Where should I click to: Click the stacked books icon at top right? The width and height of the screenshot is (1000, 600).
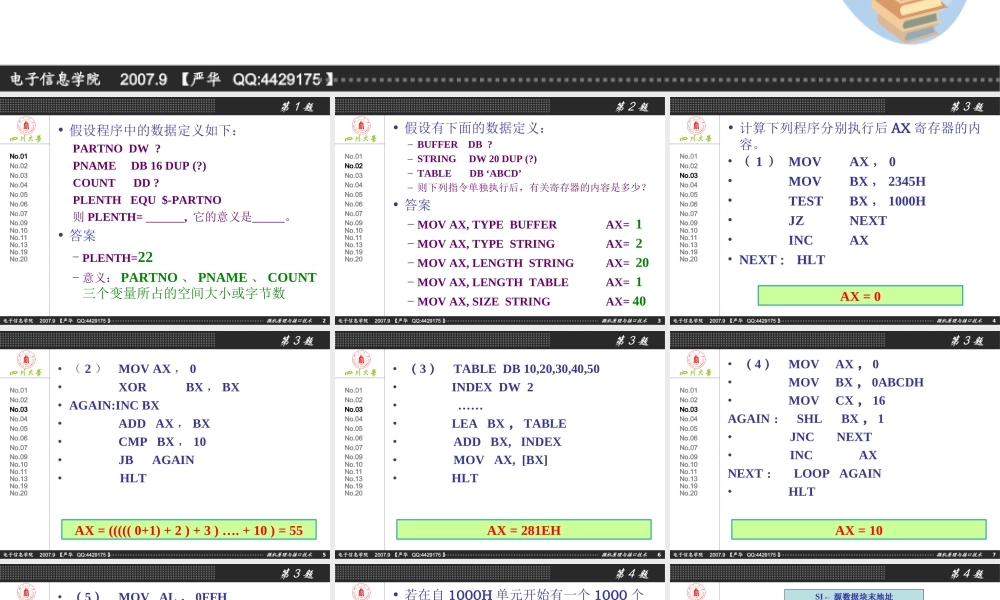click(x=903, y=20)
